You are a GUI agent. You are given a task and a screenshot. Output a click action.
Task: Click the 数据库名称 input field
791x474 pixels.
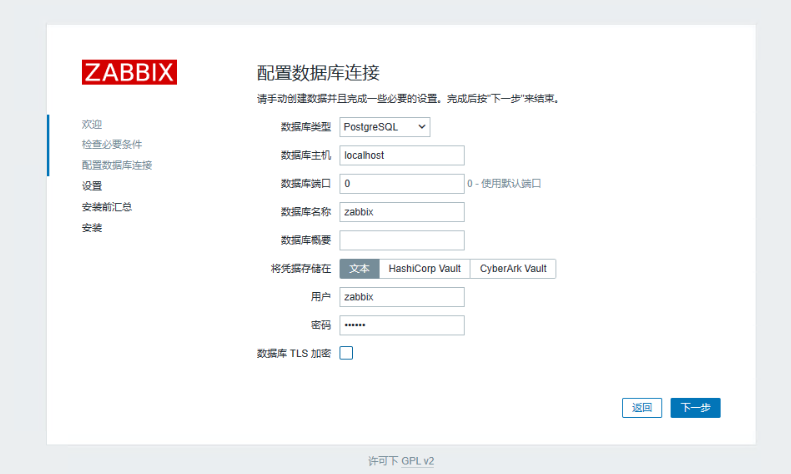tap(402, 212)
